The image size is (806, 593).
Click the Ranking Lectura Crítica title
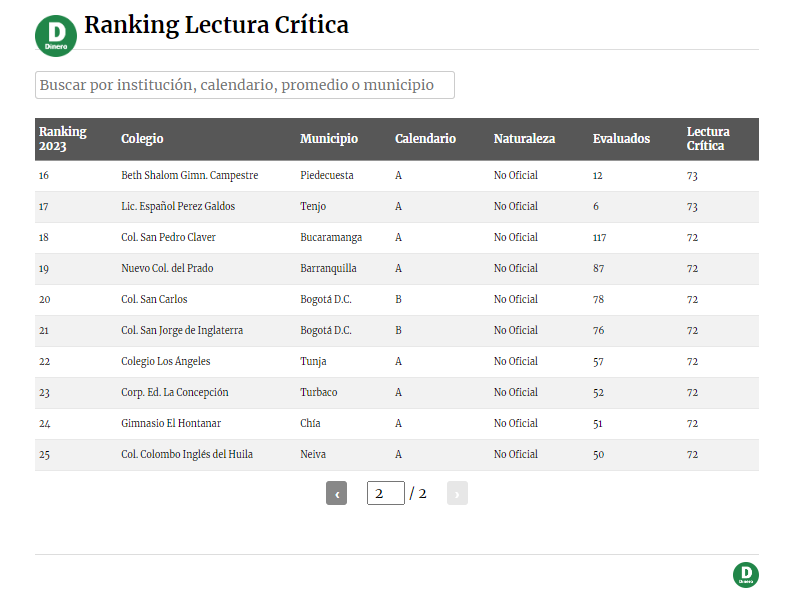tap(216, 25)
